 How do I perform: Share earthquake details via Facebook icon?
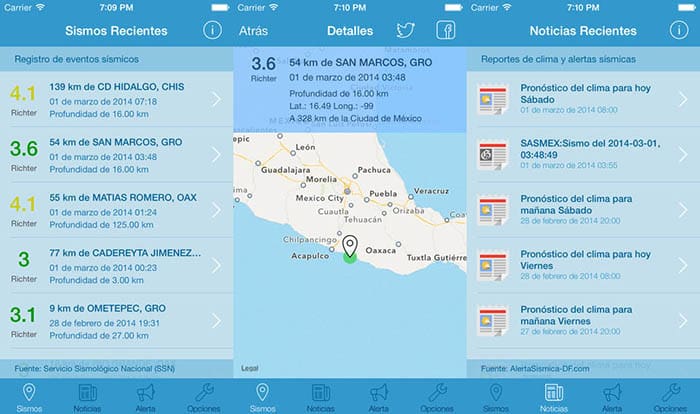point(446,30)
